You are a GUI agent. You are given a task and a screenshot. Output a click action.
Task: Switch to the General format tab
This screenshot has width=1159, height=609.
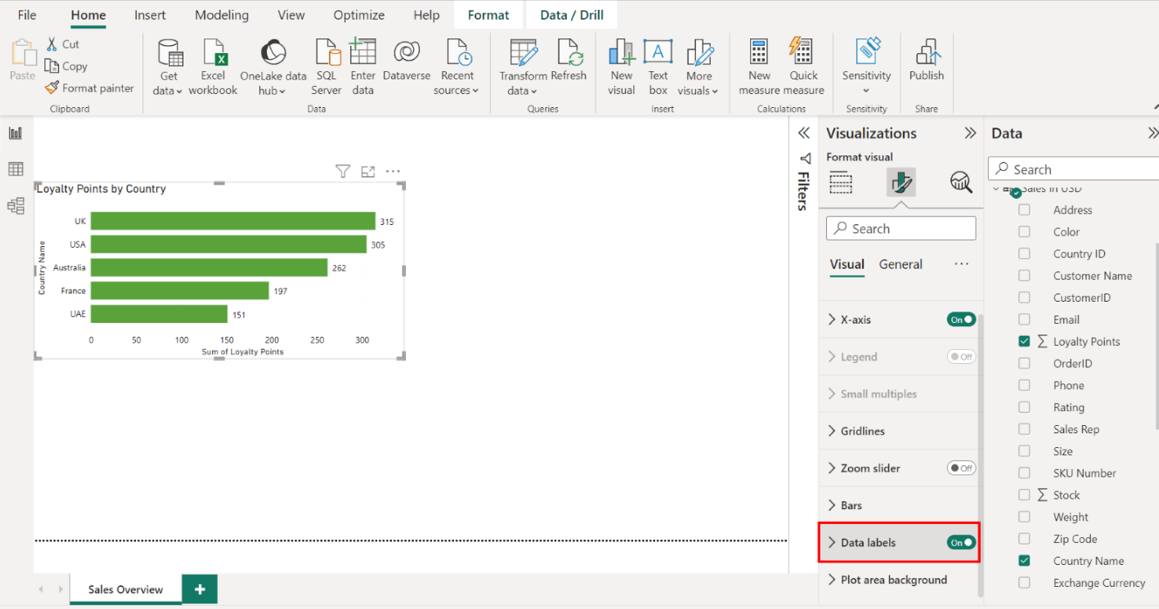900,264
